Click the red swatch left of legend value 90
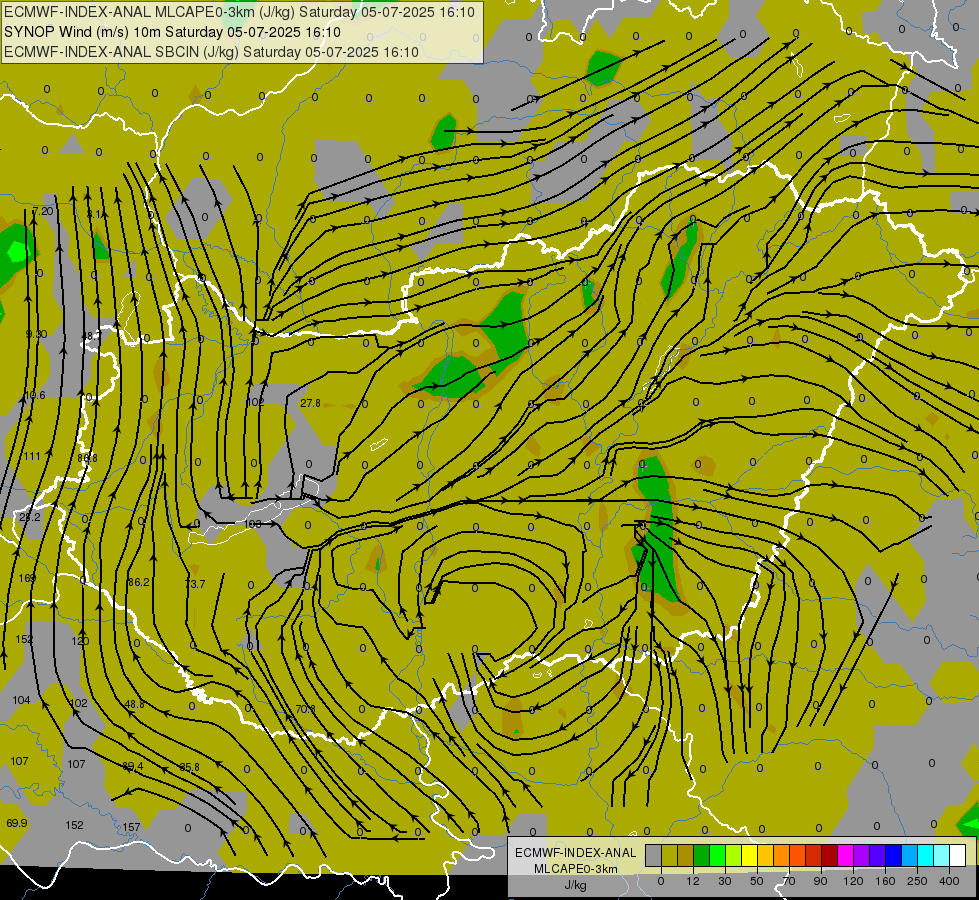The width and height of the screenshot is (979, 900). [814, 855]
